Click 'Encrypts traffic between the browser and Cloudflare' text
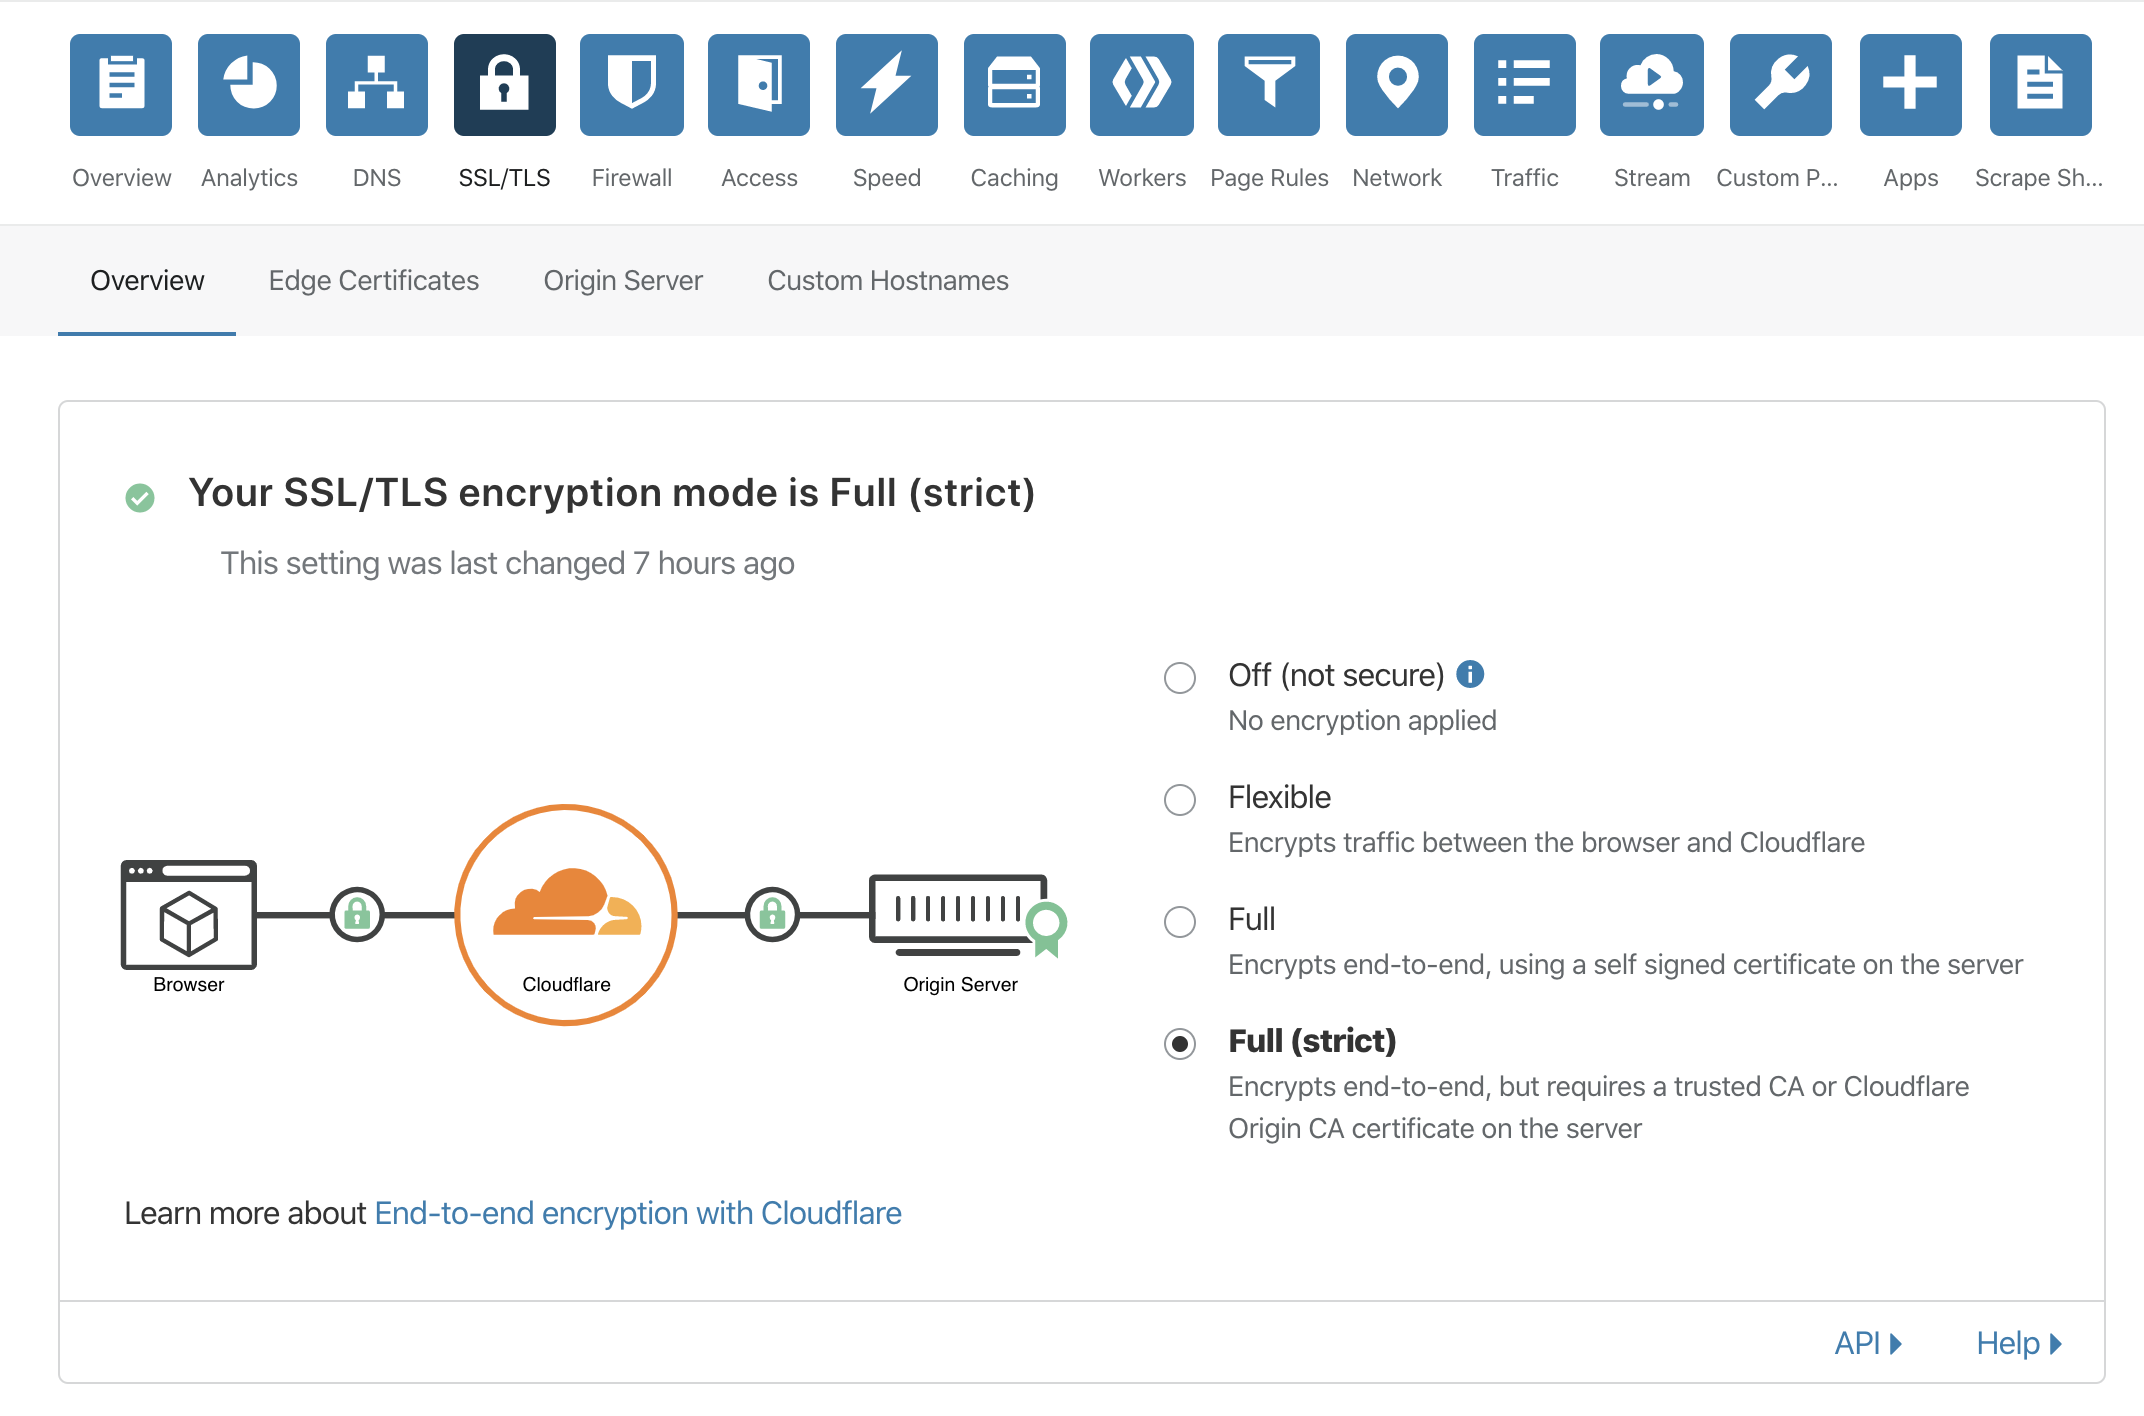Viewport: 2144px width, 1416px height. (x=1546, y=842)
